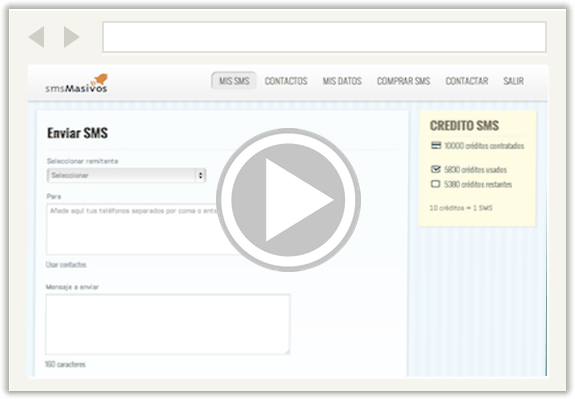This screenshot has width=575, height=399.
Task: Click the browser address bar
Action: click(325, 37)
